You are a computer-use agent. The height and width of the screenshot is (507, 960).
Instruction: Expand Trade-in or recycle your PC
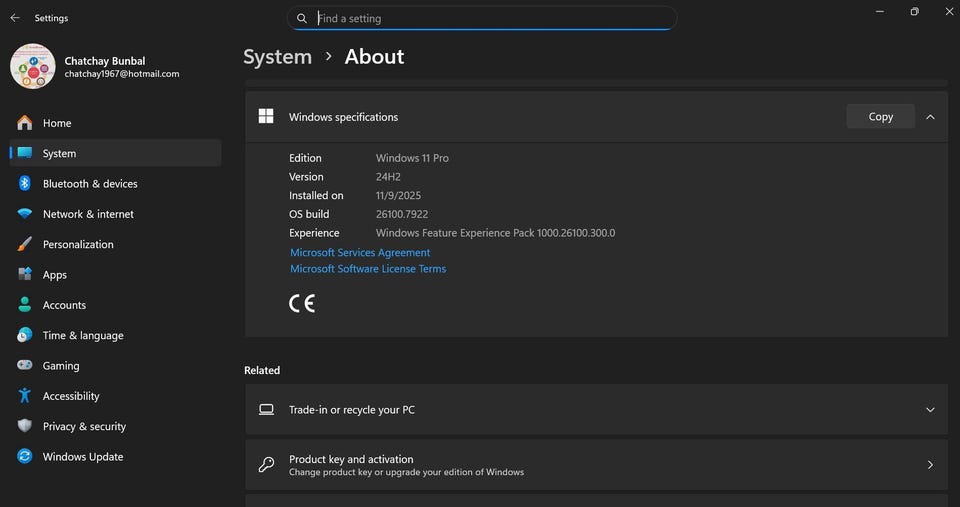pos(930,410)
